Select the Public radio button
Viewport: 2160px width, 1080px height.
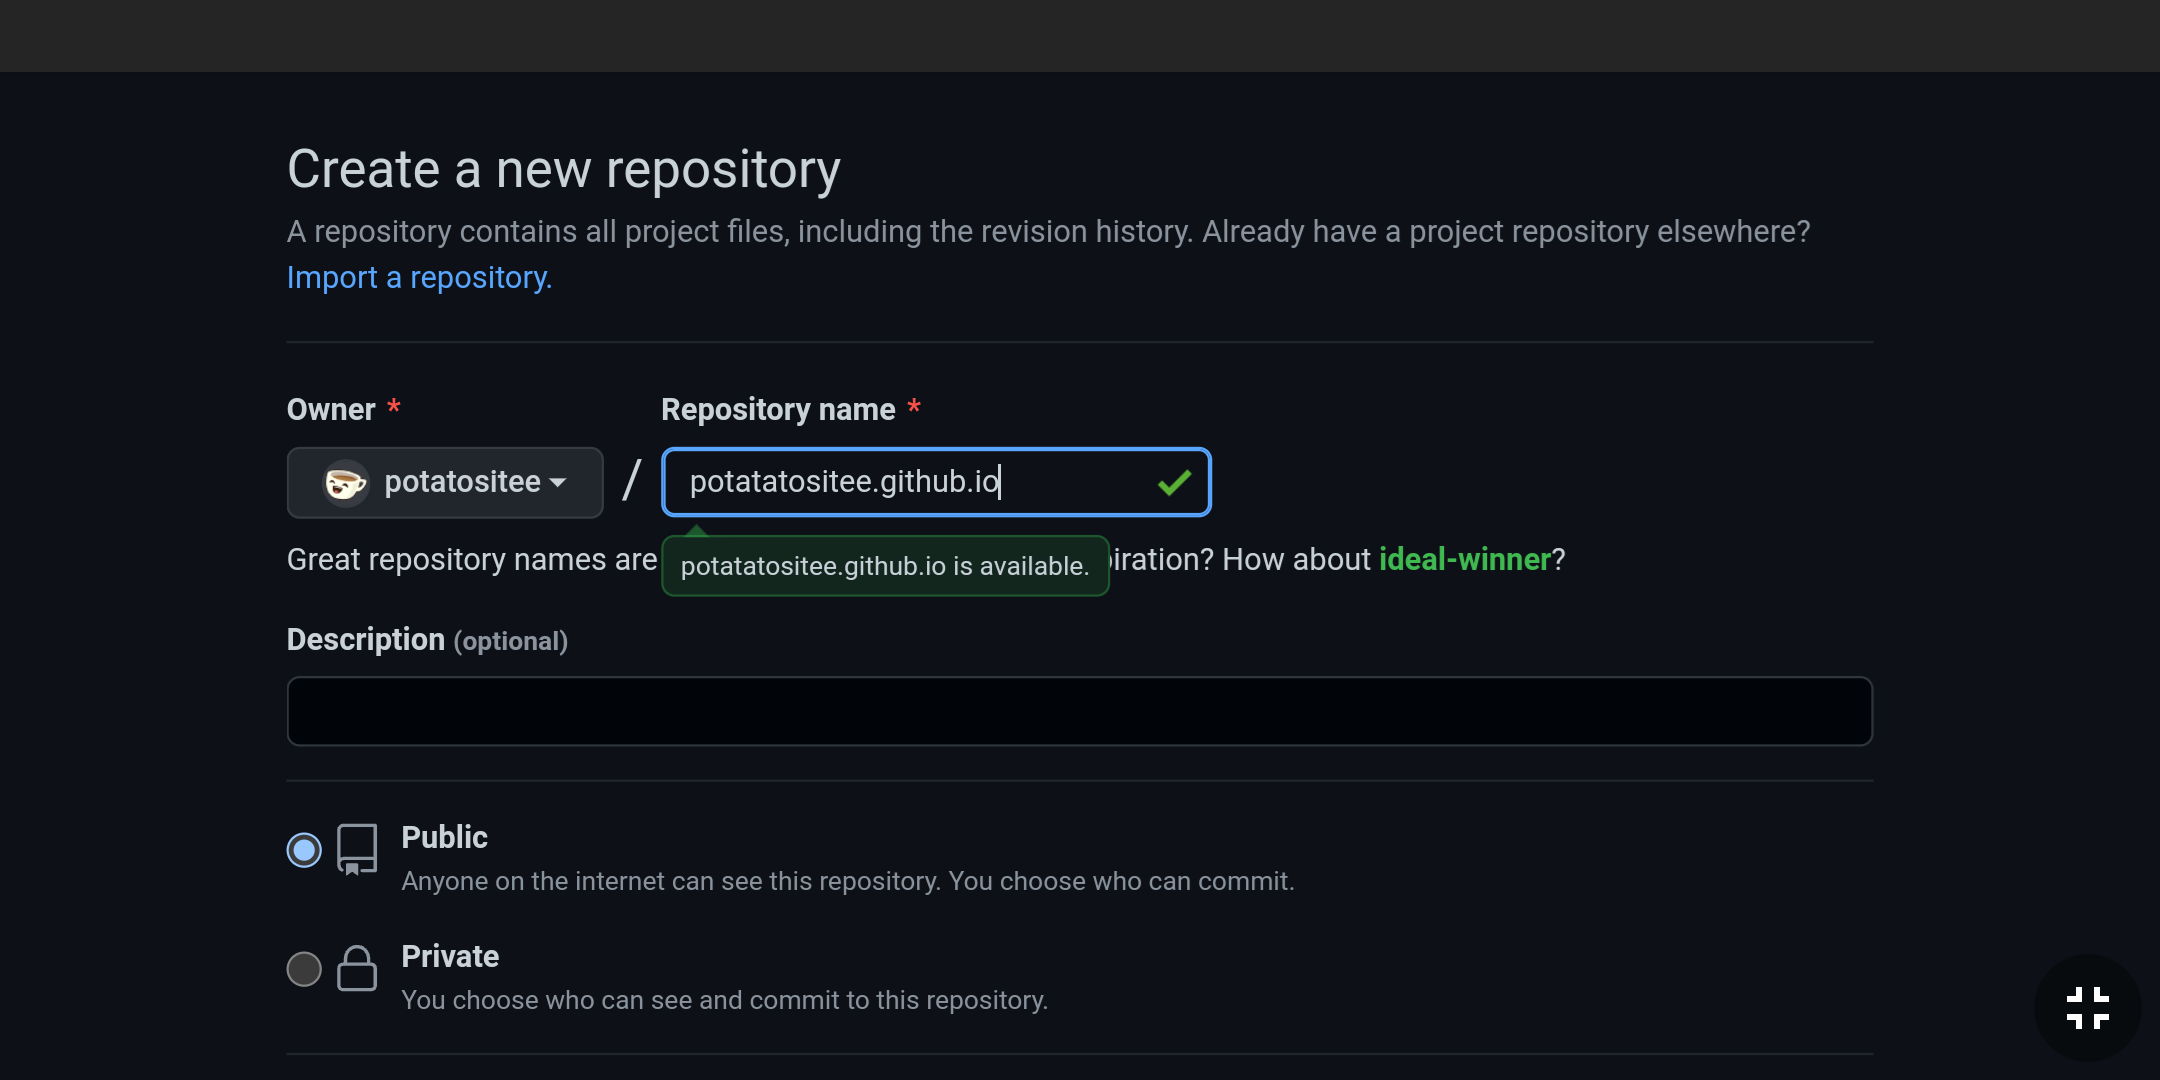coord(304,850)
